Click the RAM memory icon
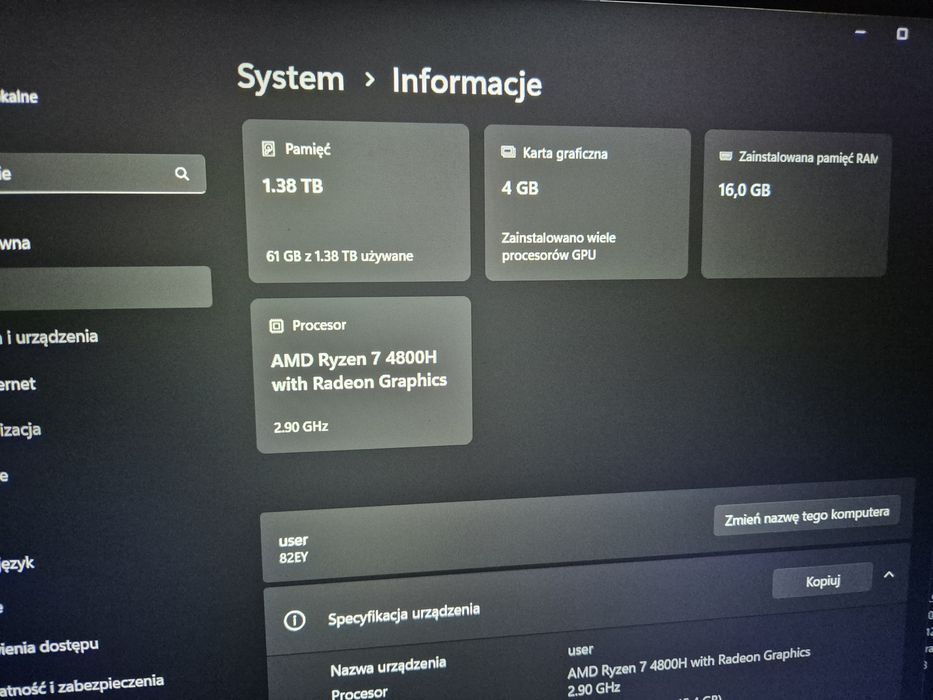The height and width of the screenshot is (700, 933). coord(725,156)
